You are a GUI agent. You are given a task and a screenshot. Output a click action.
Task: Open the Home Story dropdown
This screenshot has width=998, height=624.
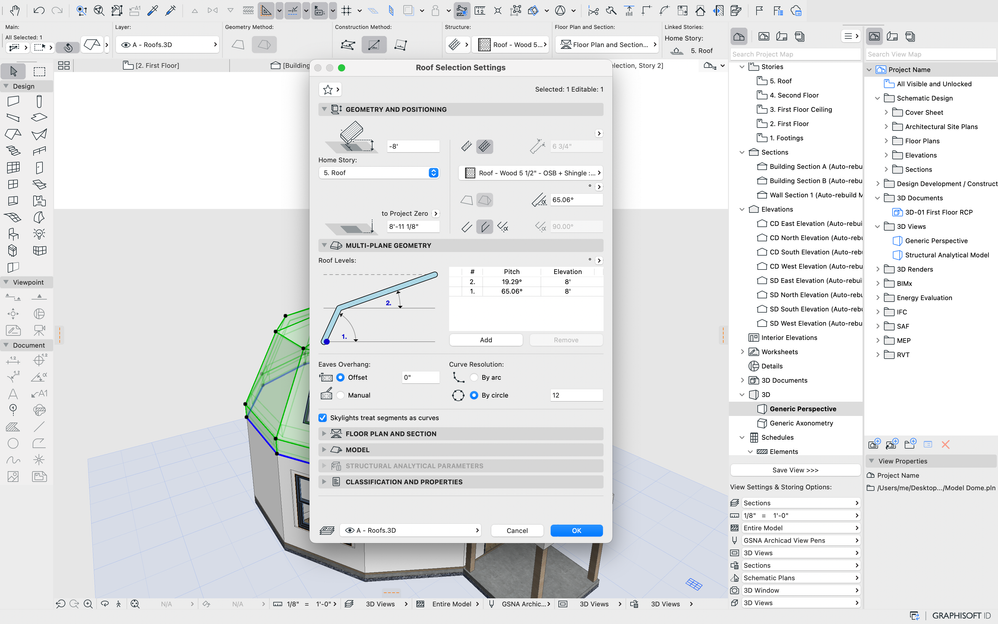379,173
